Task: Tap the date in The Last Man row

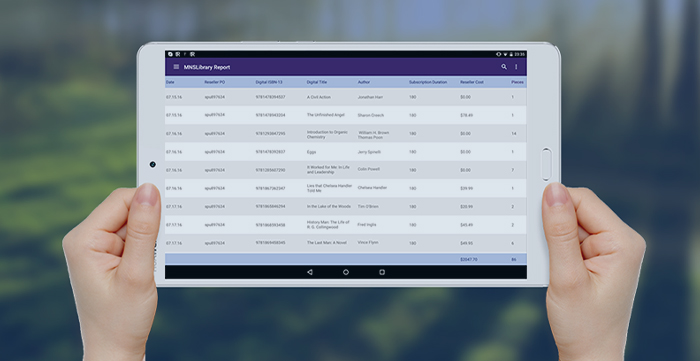Action: tap(174, 243)
